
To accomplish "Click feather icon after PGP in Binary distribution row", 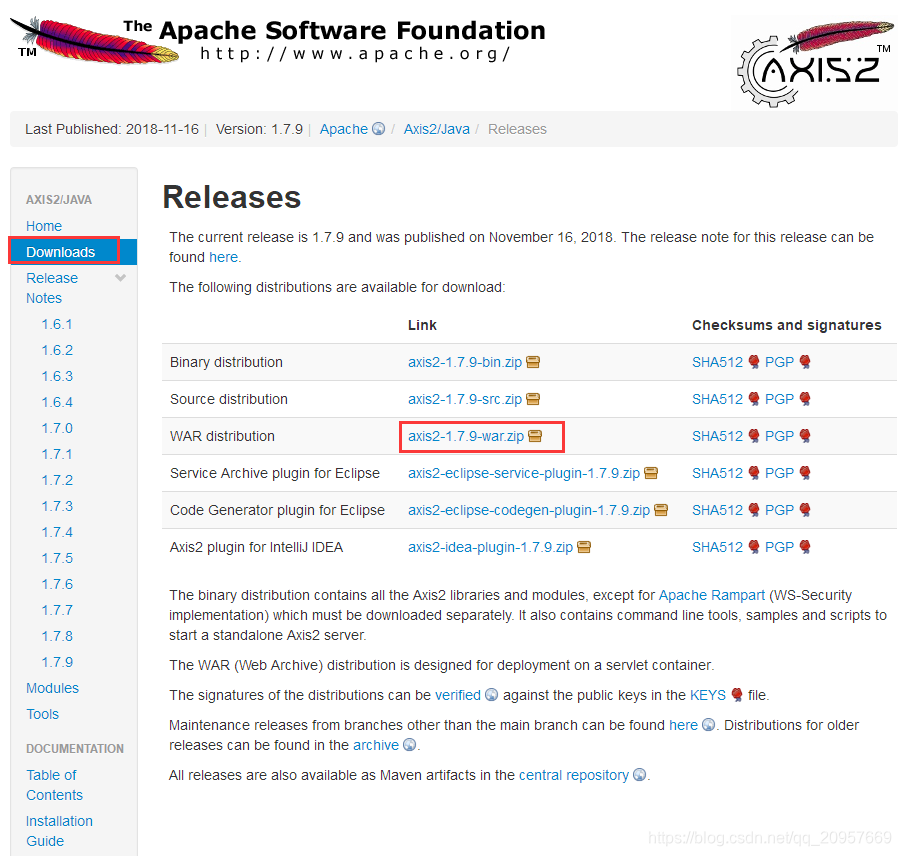I will pyautogui.click(x=805, y=362).
